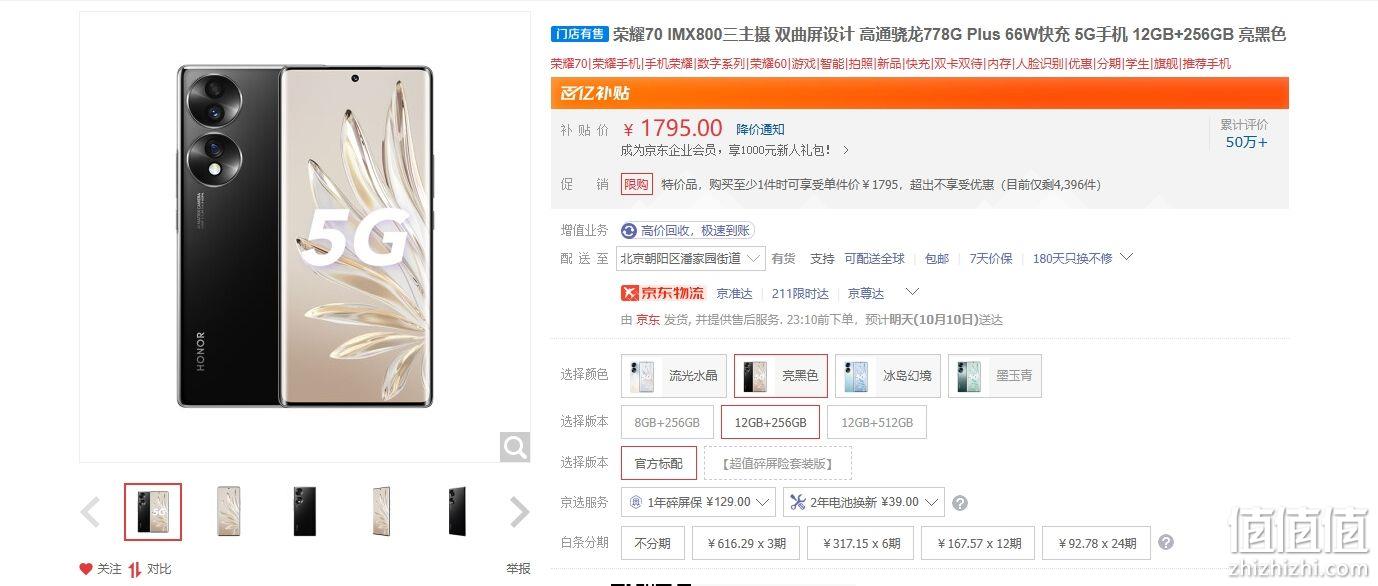The width and height of the screenshot is (1378, 586).
Task: Select the third product thumbnail, black phone back
Action: tap(305, 512)
